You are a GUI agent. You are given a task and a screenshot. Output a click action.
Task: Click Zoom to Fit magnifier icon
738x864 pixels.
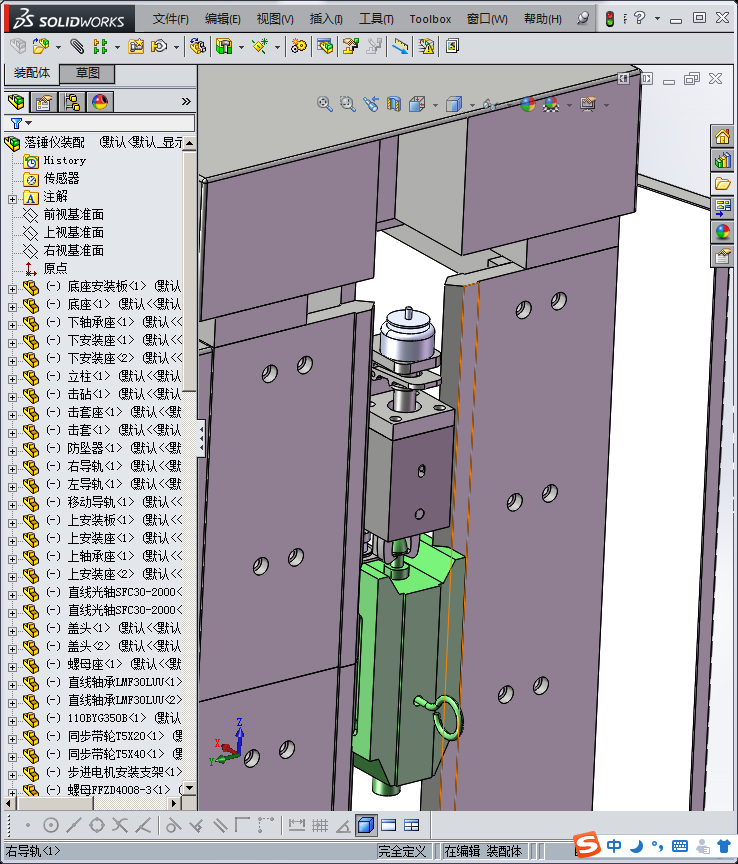click(x=325, y=104)
